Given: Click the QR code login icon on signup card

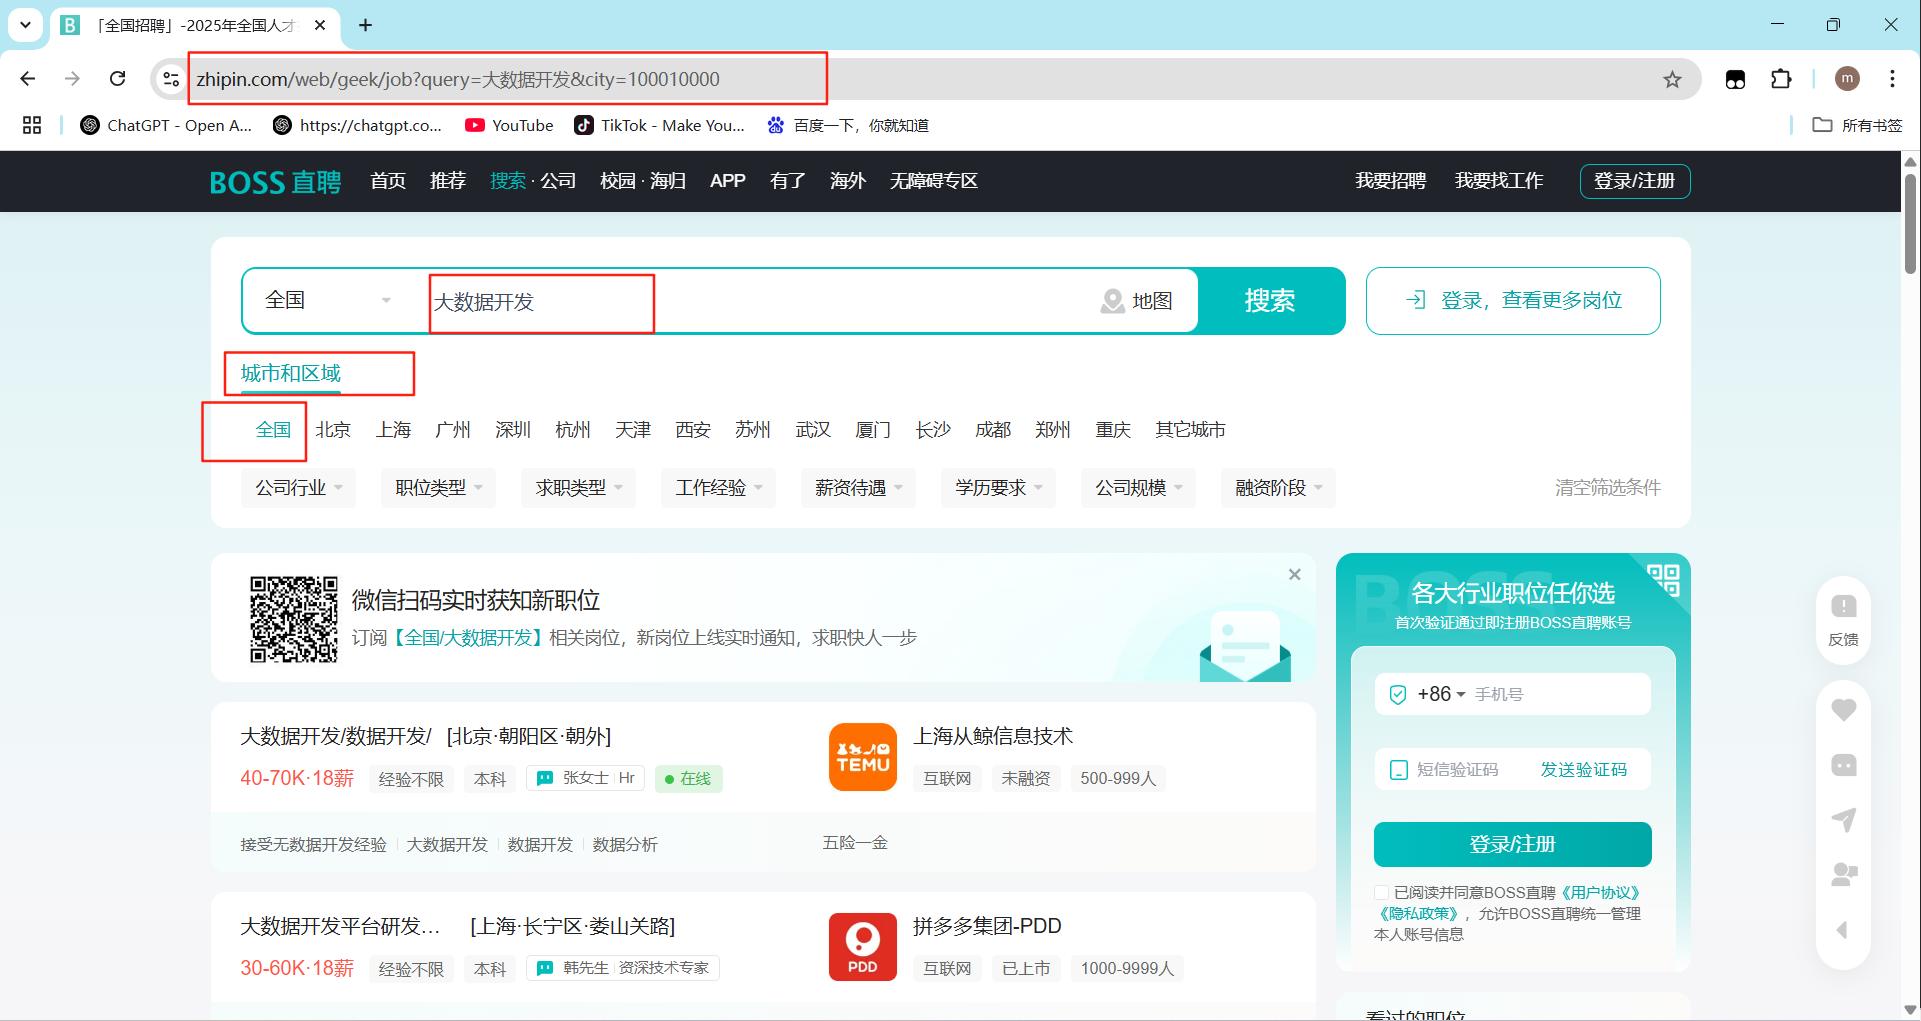Looking at the screenshot, I should click(1664, 580).
